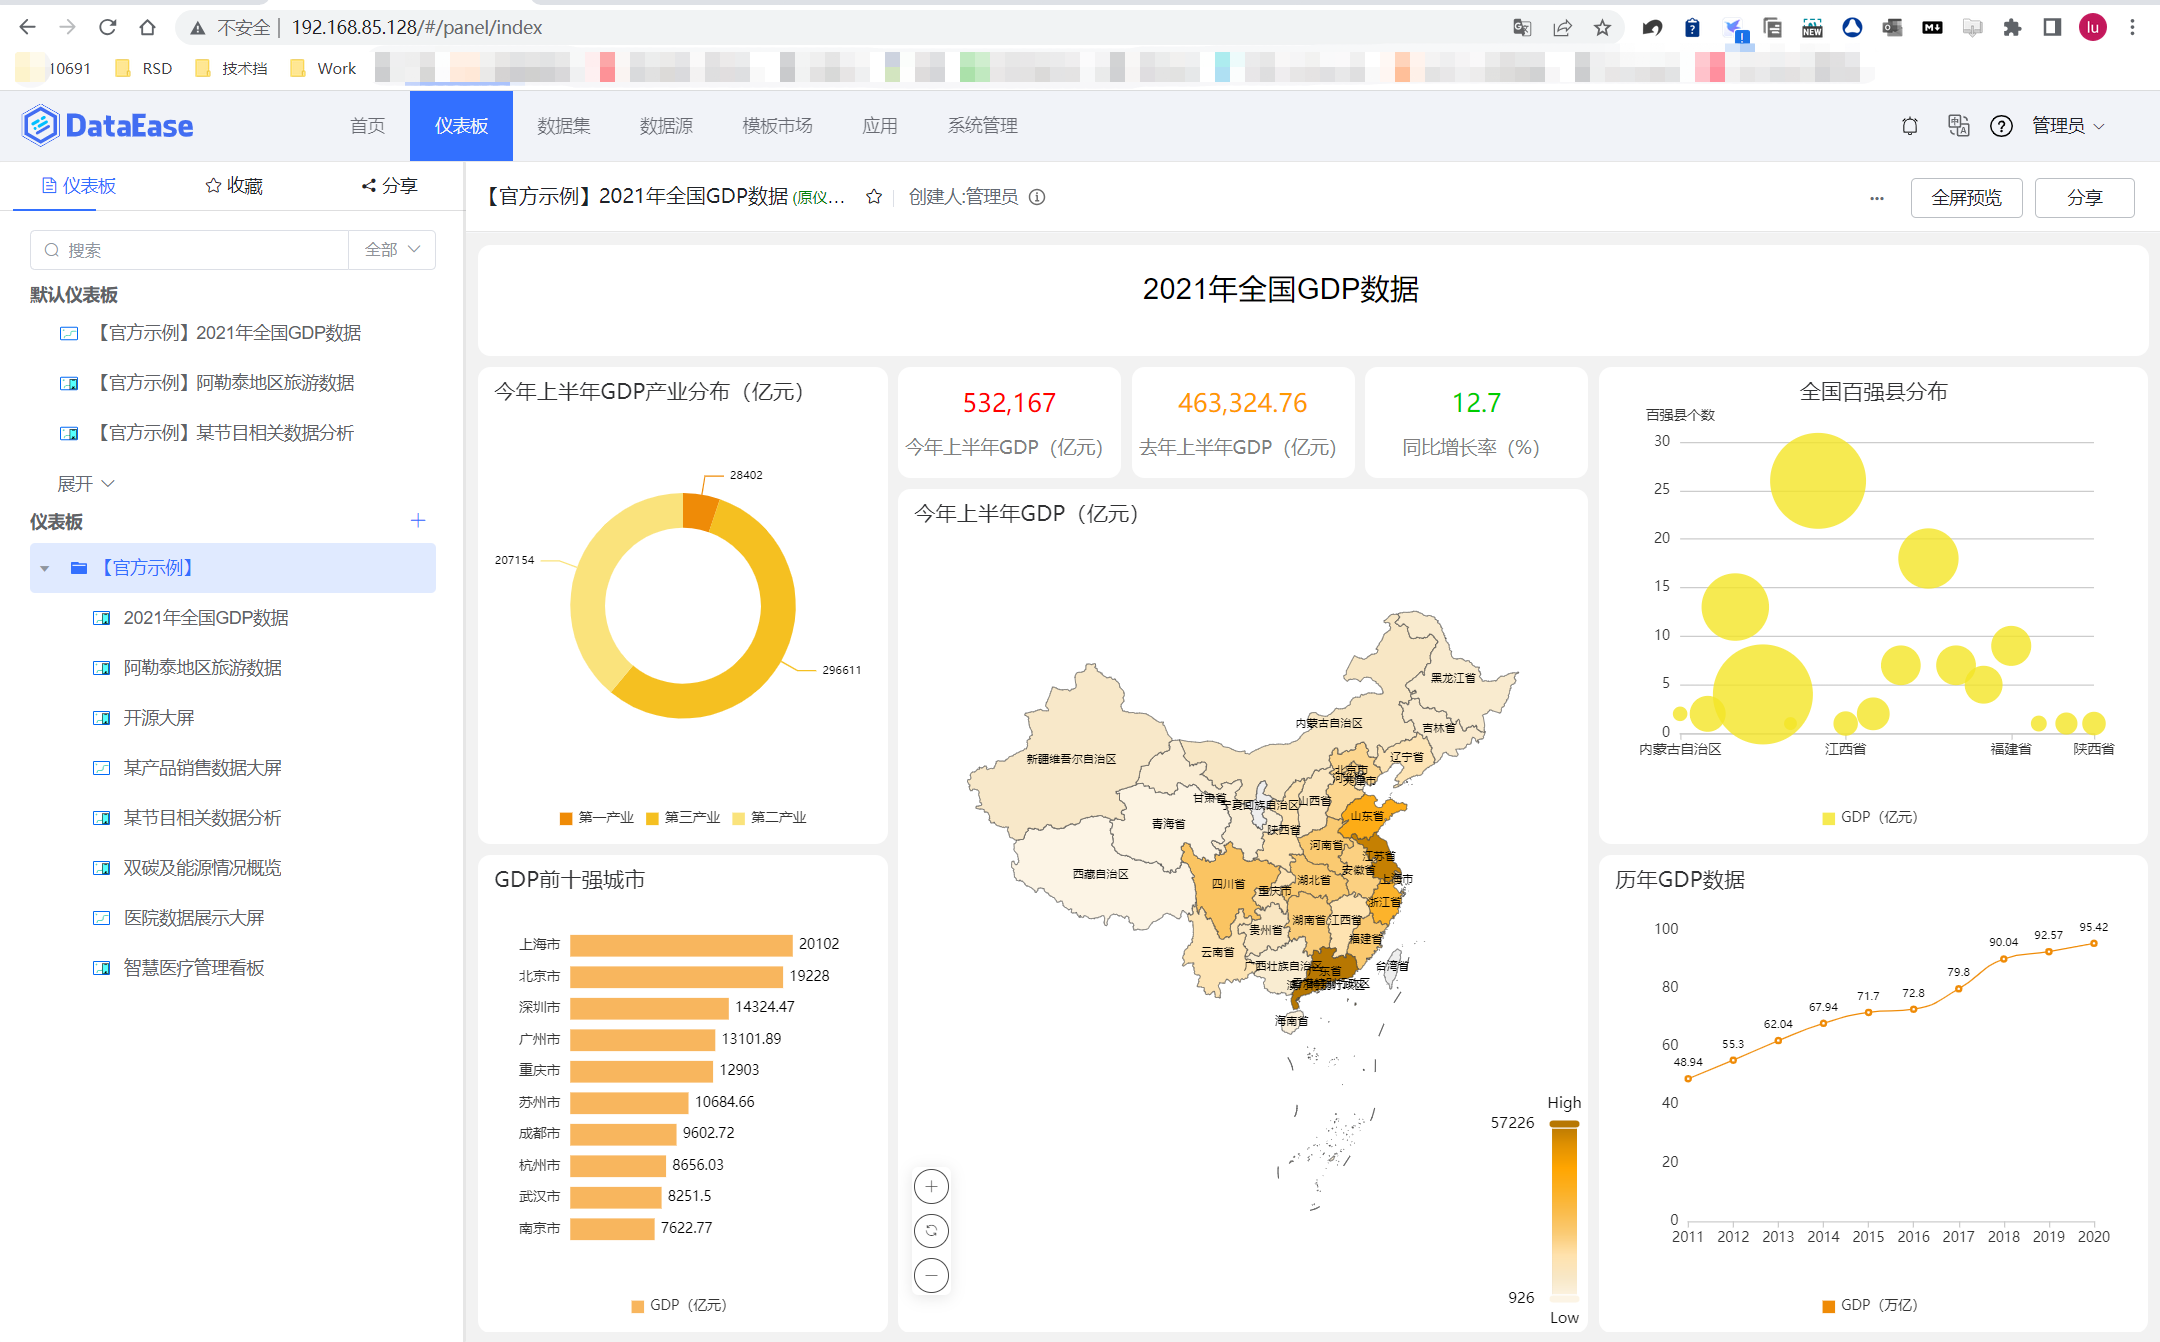Open the 技术档 bookmark folder
2160x1342 pixels.
231,68
